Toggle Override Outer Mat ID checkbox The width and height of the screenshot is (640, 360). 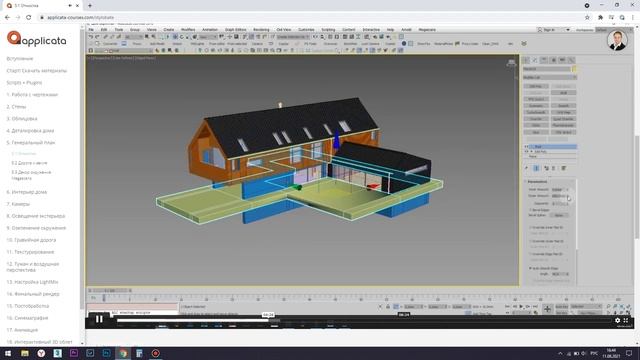[530, 241]
